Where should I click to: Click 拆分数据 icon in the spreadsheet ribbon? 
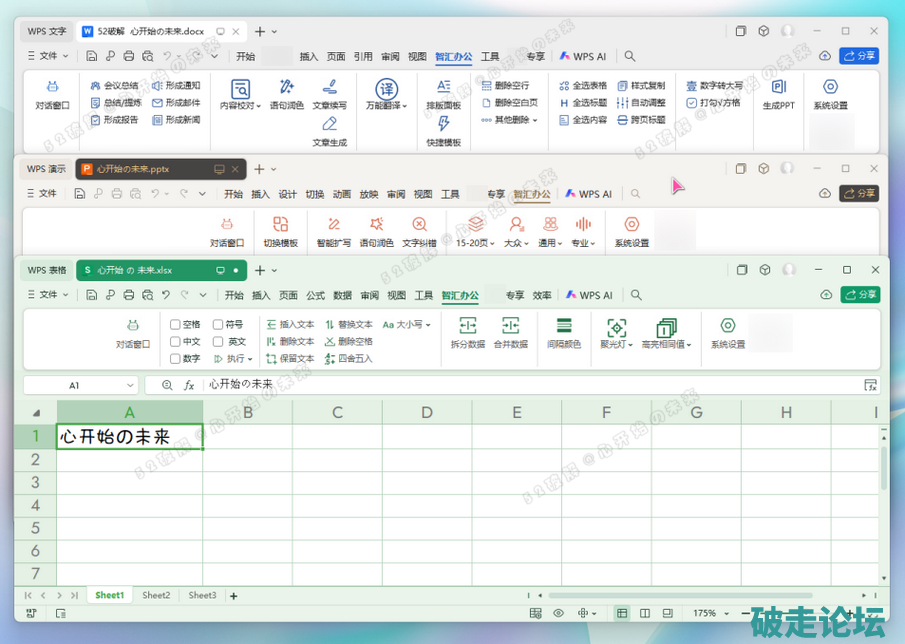click(x=467, y=327)
